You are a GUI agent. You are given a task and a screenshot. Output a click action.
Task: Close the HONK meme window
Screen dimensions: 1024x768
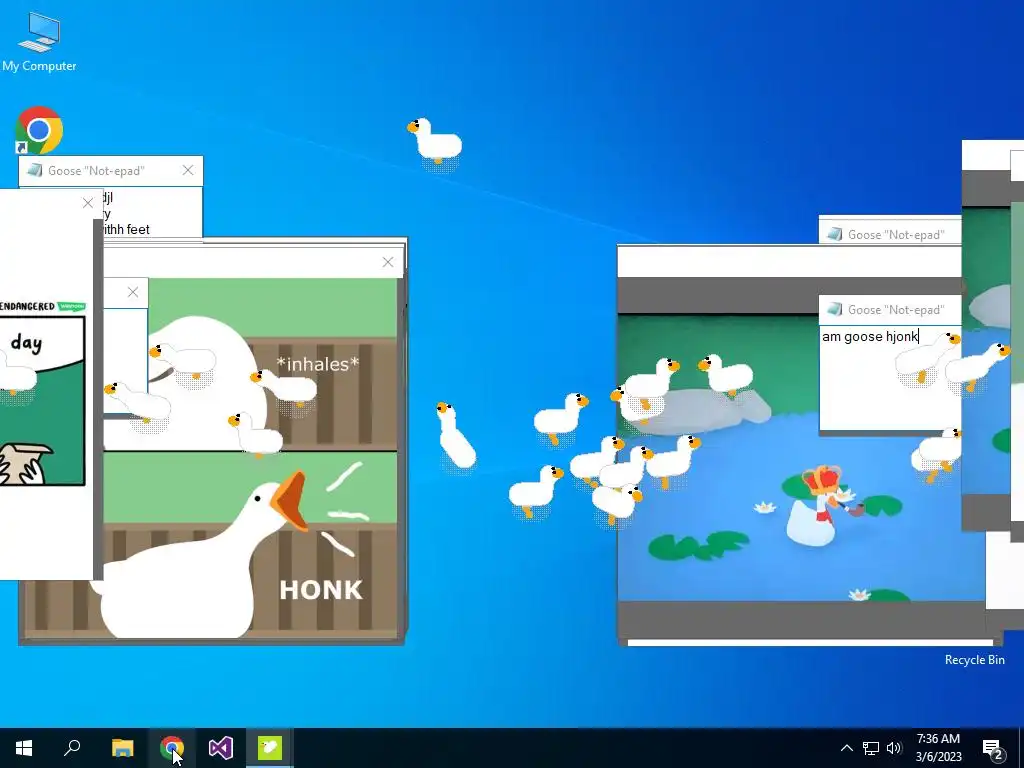point(388,263)
